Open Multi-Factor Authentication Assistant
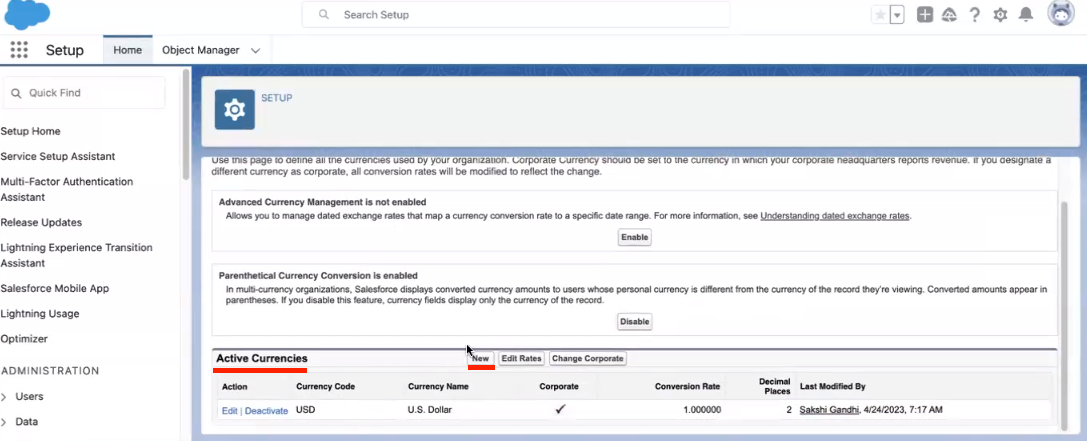 pos(67,189)
